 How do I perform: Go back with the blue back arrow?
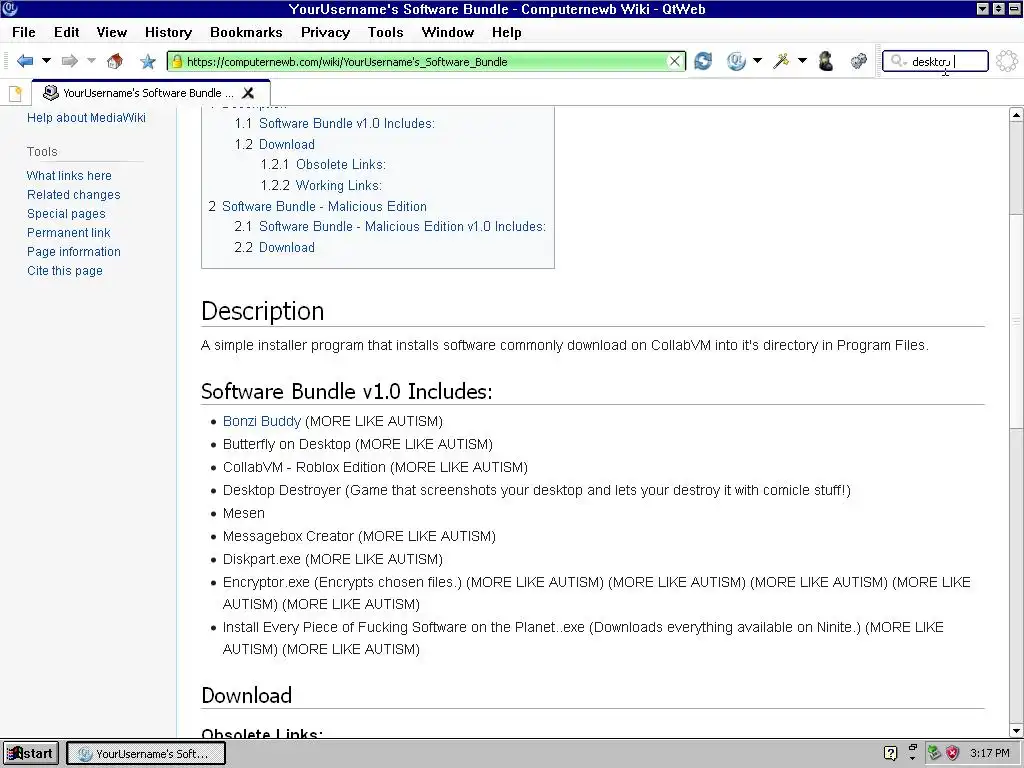tap(25, 61)
